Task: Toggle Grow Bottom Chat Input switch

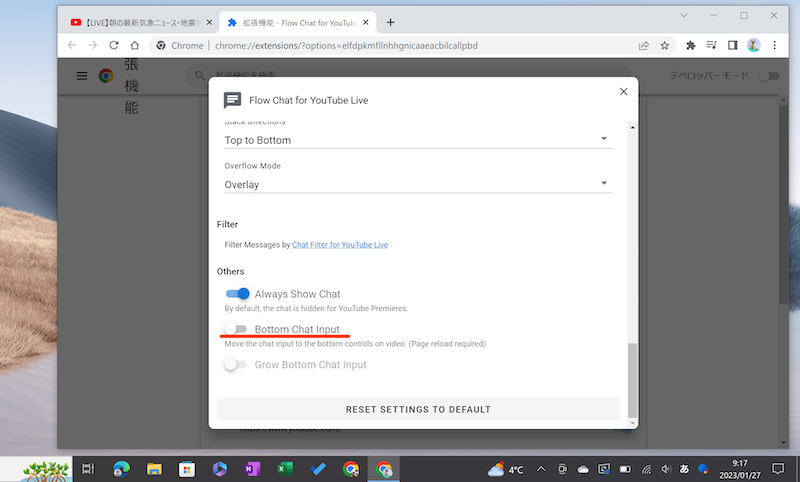Action: click(x=235, y=365)
